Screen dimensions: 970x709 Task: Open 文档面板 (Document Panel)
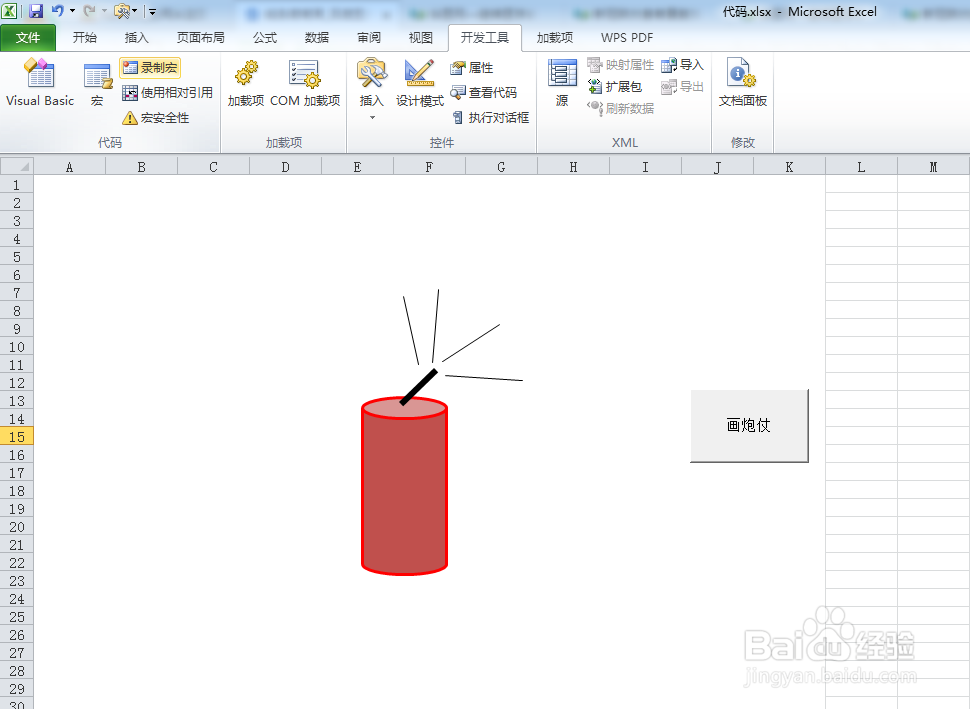(x=741, y=85)
